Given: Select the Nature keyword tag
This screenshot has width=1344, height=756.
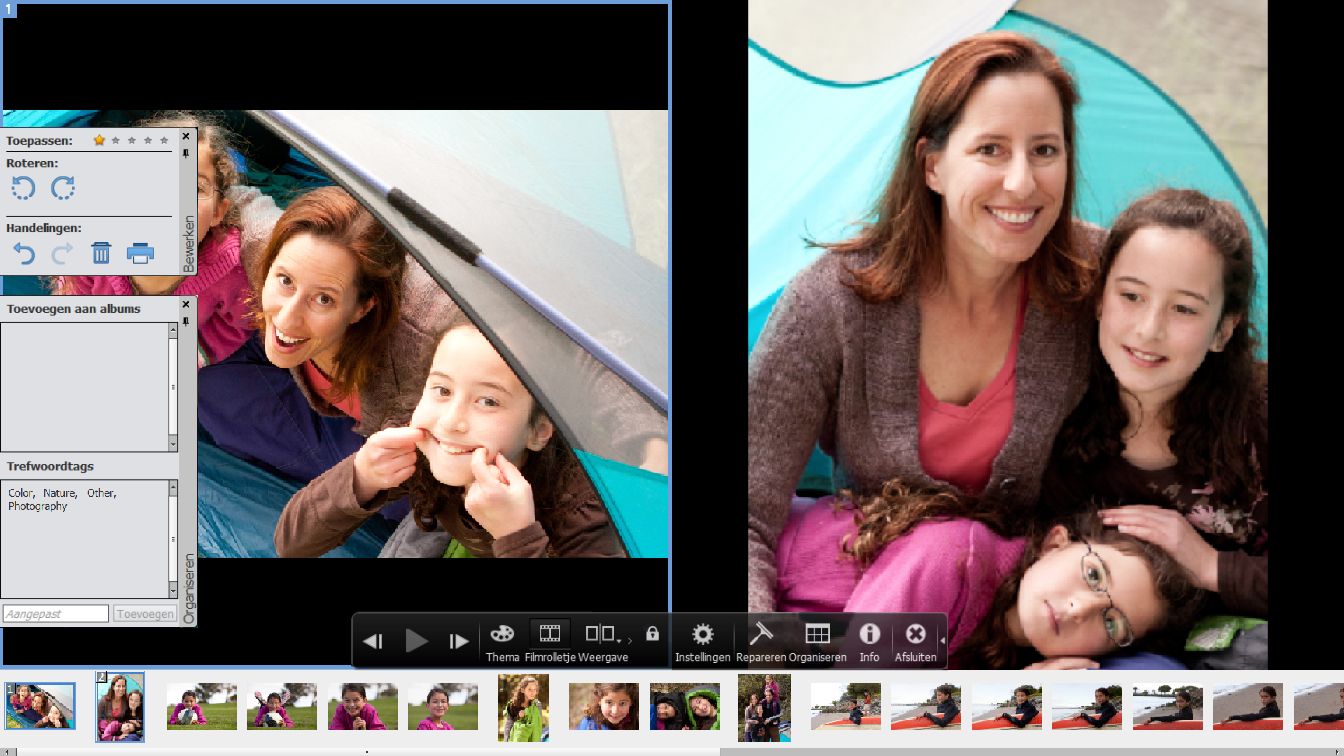Looking at the screenshot, I should click(x=59, y=493).
